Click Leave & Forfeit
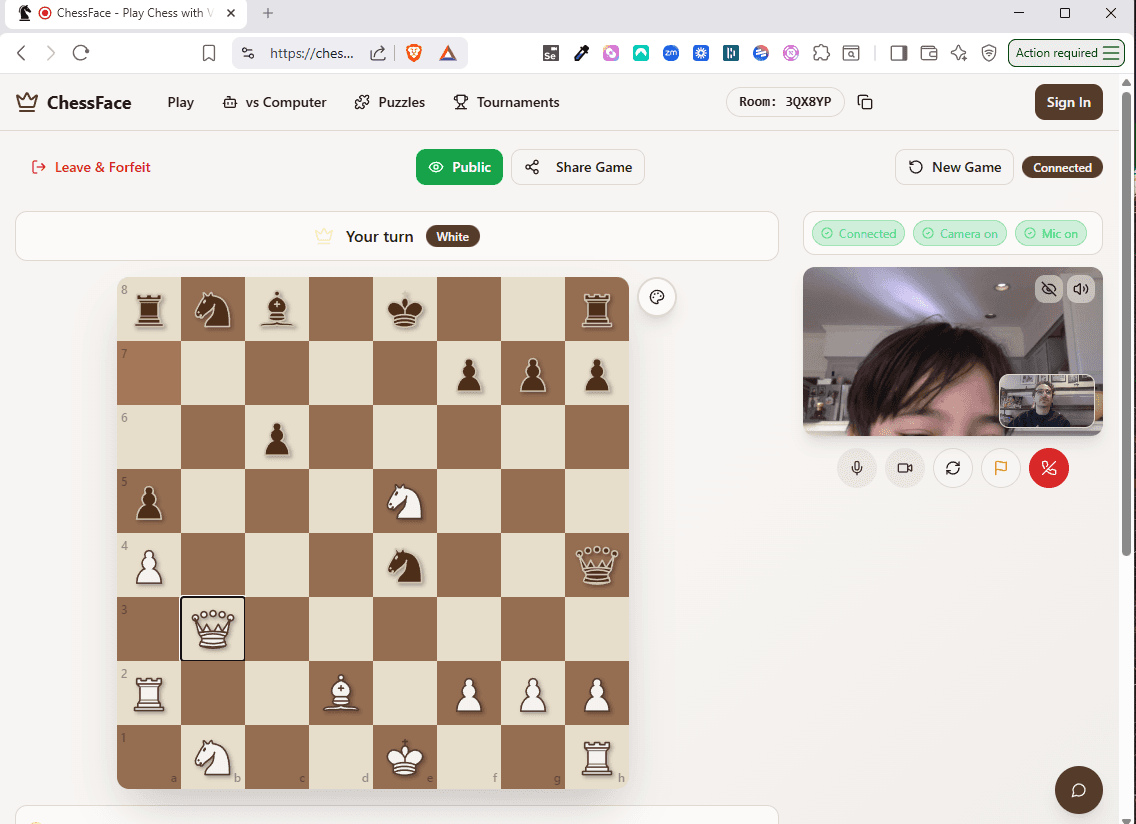The height and width of the screenshot is (824, 1136). click(x=90, y=167)
